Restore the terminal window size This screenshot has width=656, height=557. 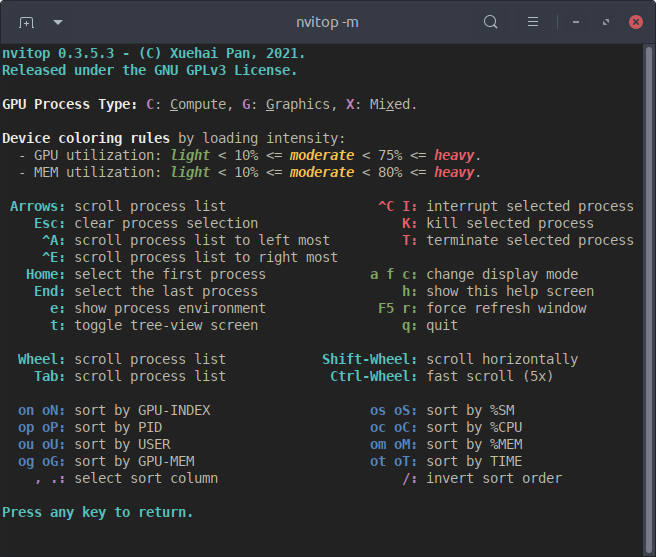coord(606,22)
